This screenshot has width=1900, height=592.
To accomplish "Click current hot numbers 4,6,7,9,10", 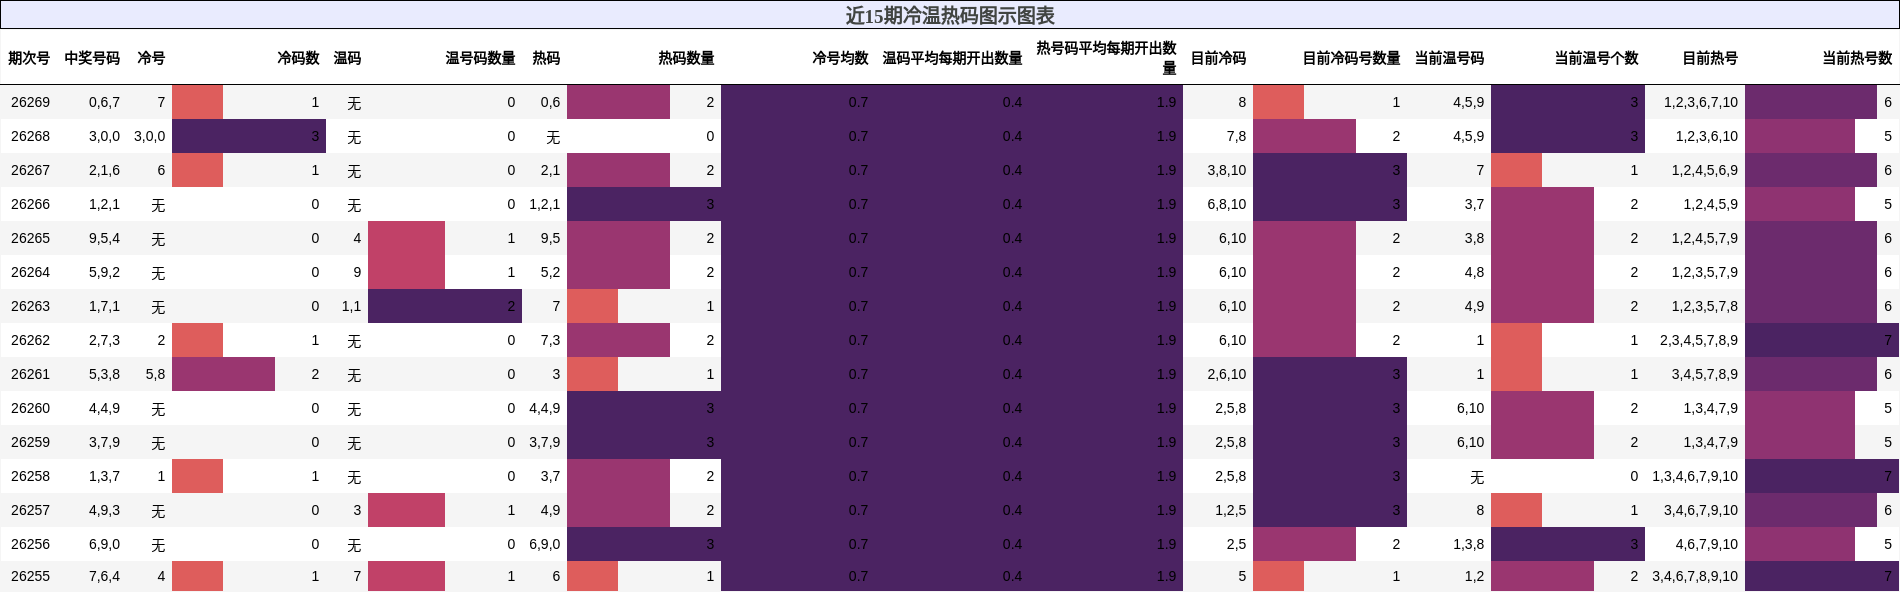I will coord(1707,544).
